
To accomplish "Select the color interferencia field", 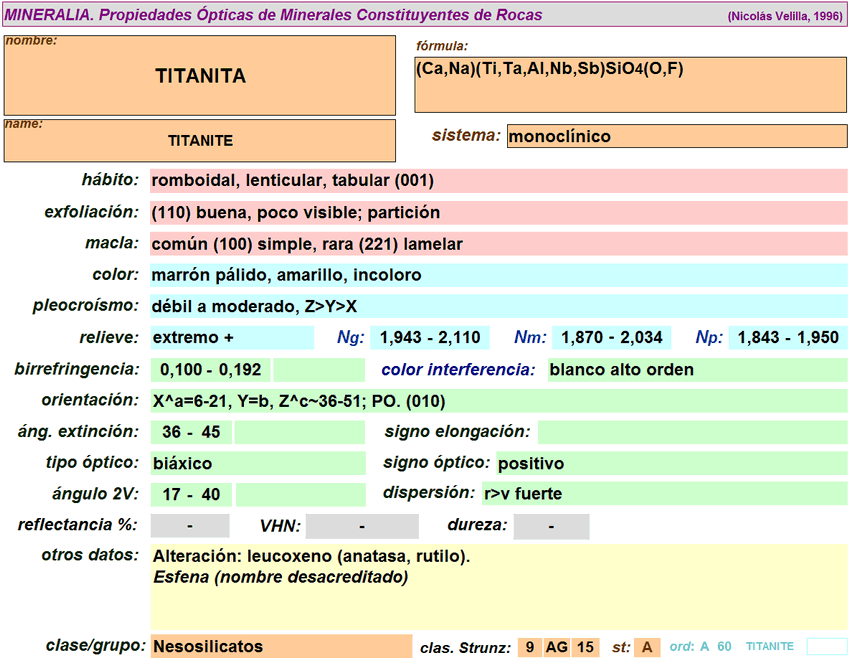I will coord(696,370).
